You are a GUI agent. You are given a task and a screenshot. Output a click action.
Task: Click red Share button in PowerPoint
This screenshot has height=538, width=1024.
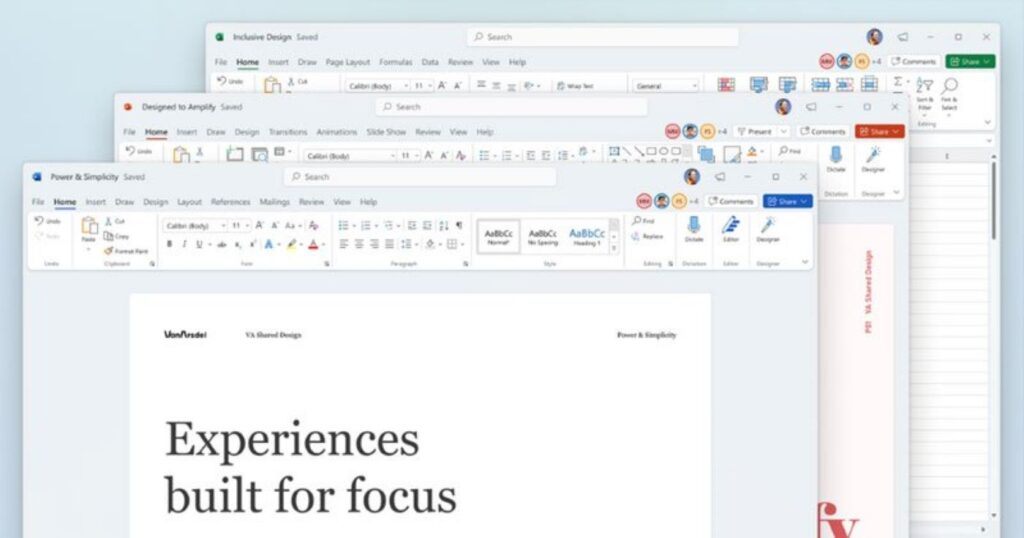click(x=880, y=131)
